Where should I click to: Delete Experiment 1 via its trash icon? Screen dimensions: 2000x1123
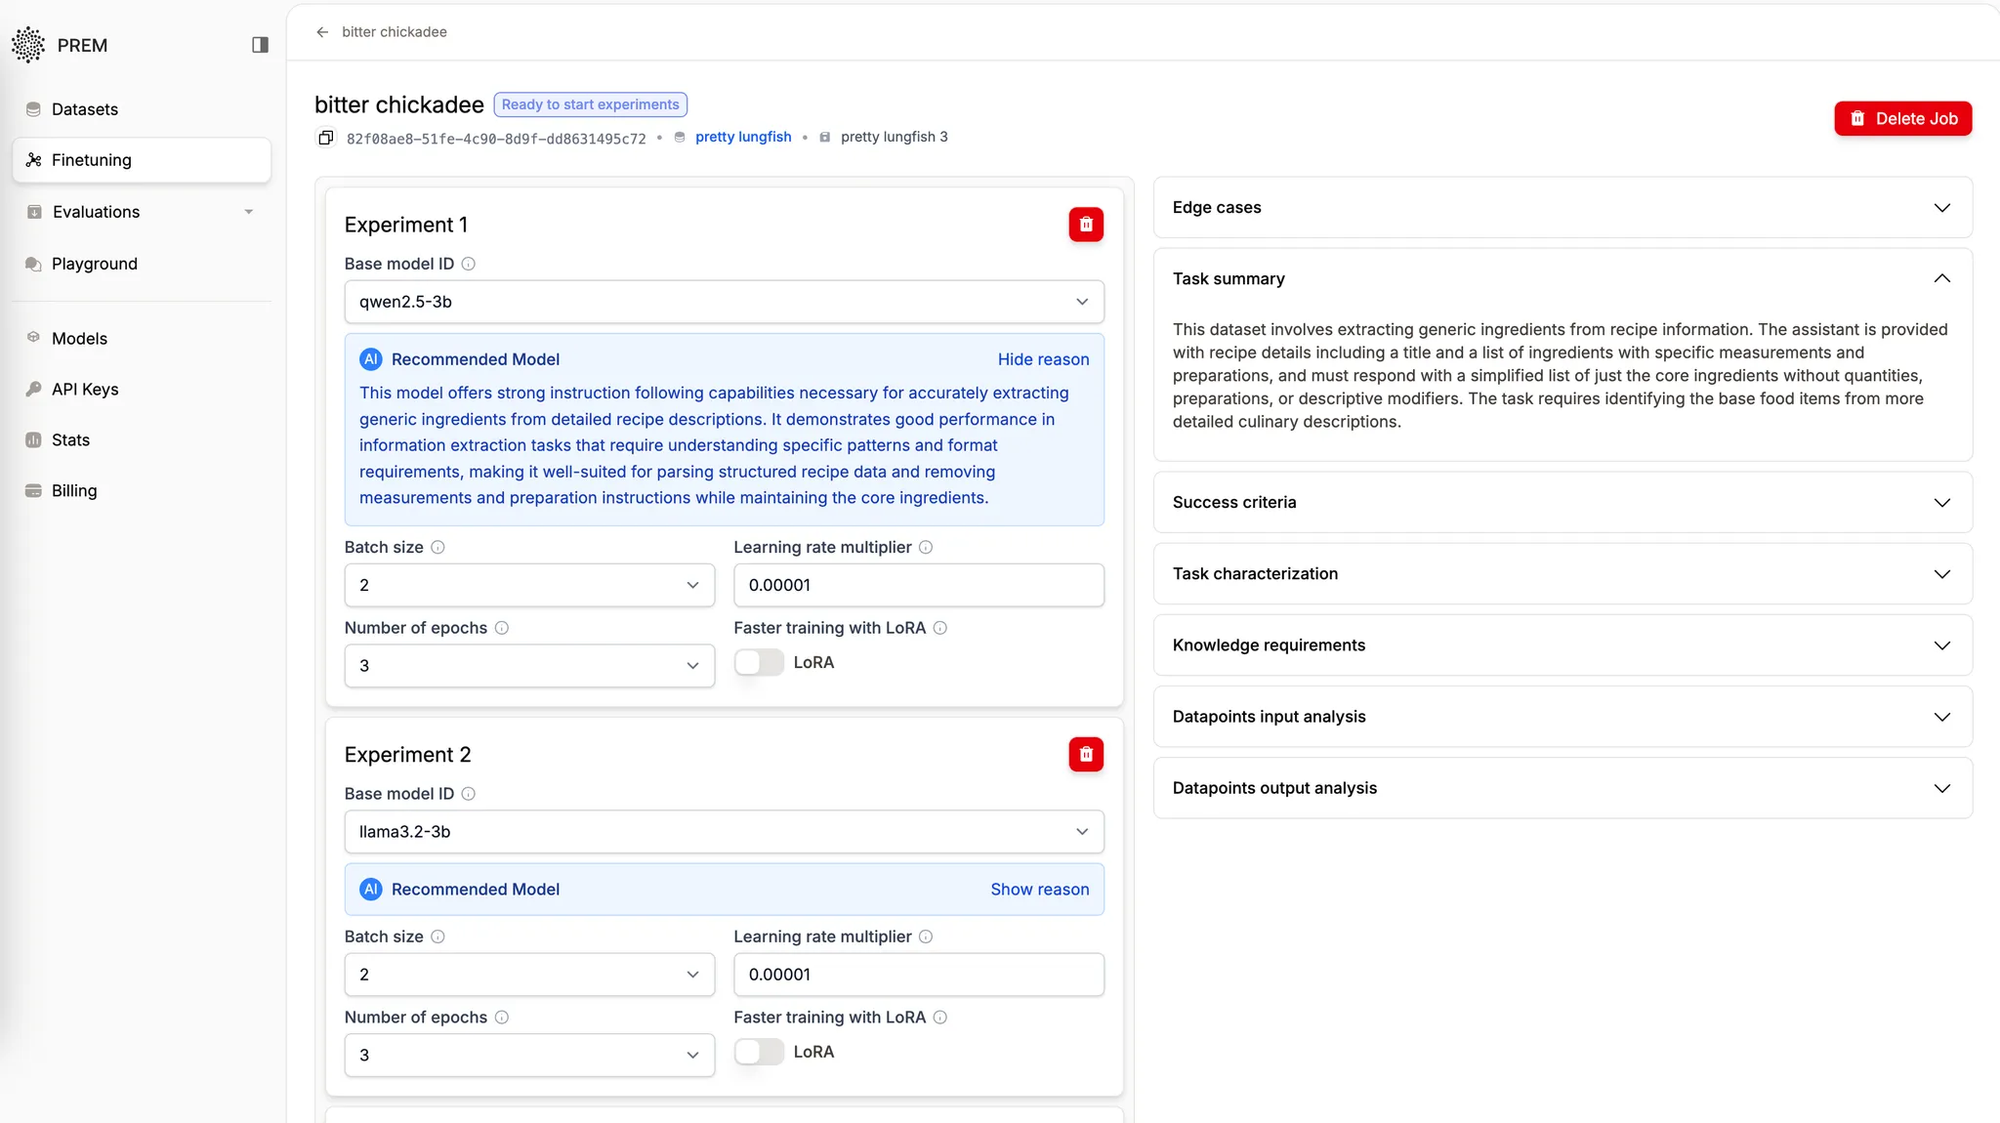(1086, 225)
